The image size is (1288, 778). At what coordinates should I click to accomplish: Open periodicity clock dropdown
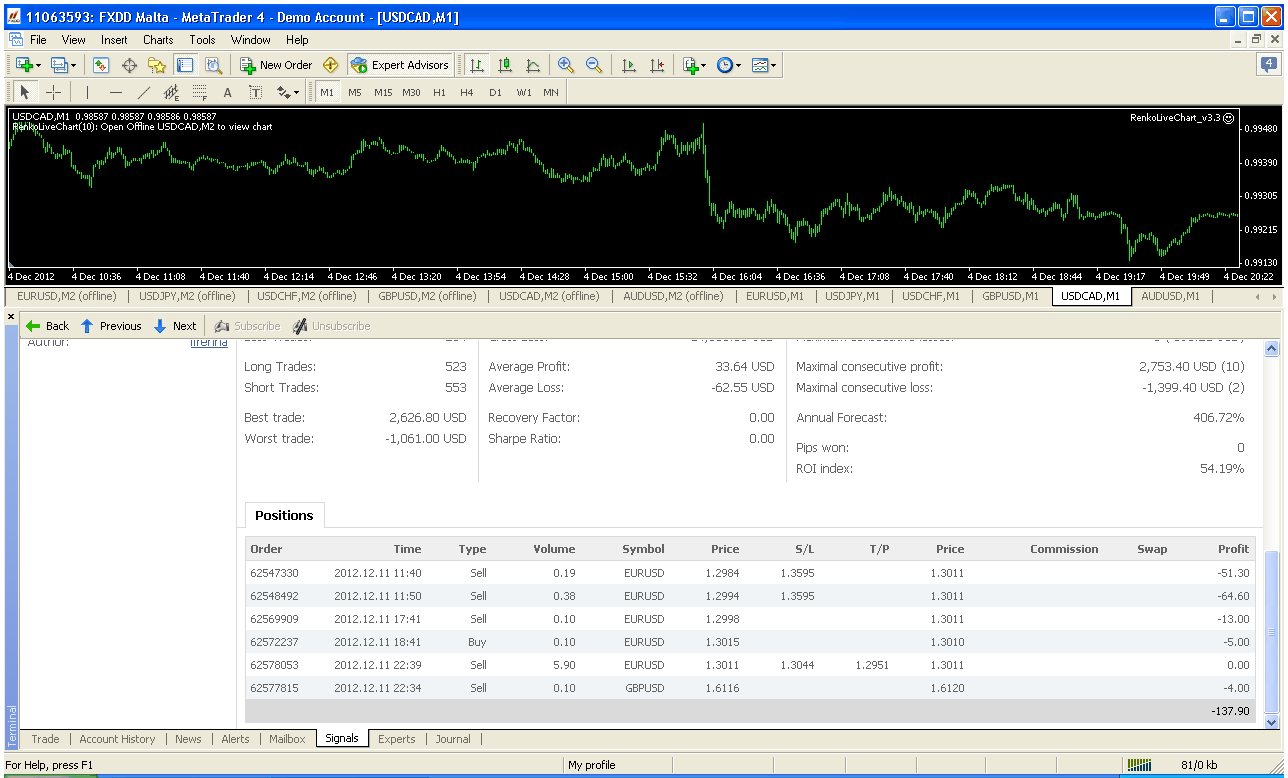point(729,65)
